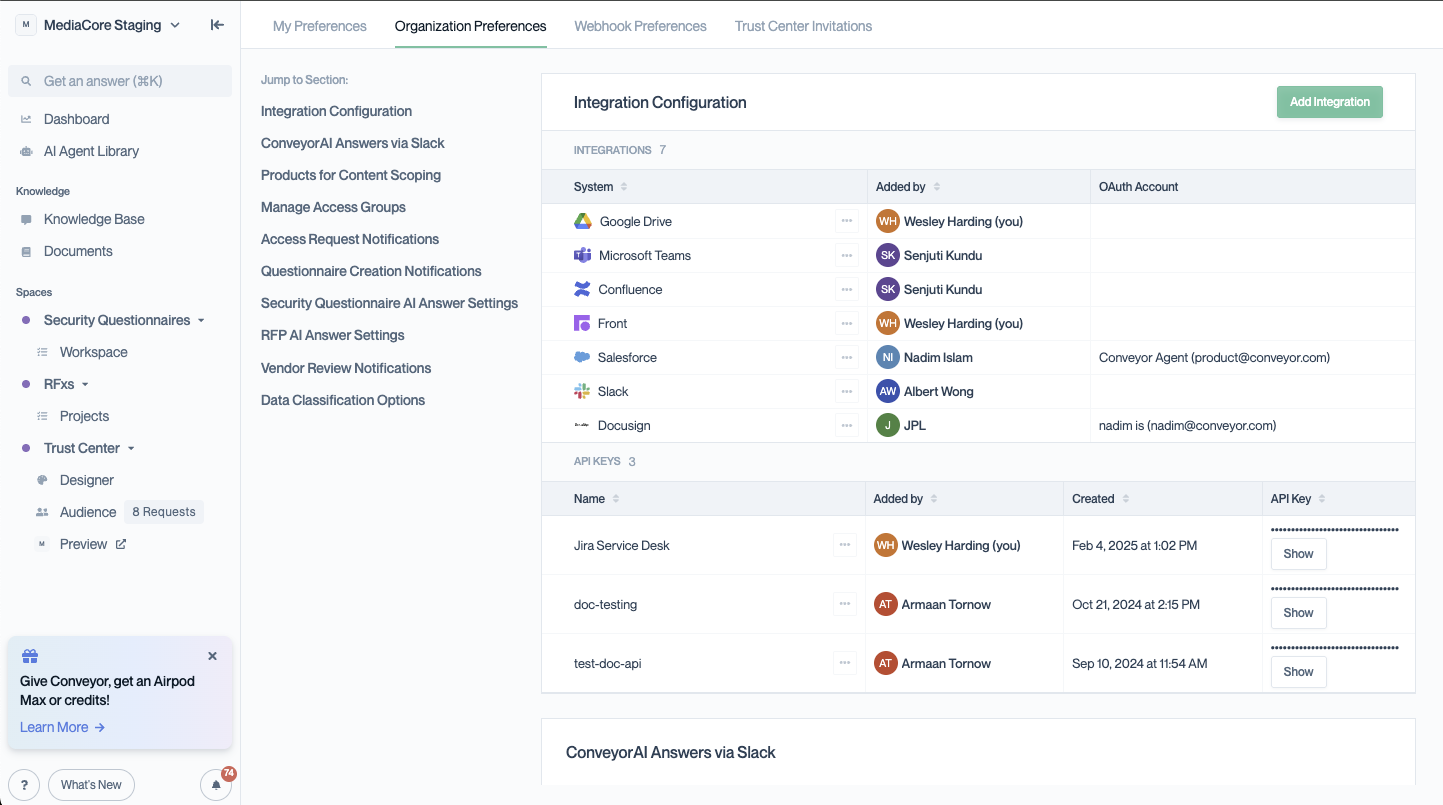Show the doc-testing API key
Screen dimensions: 1443x805
[1298, 613]
